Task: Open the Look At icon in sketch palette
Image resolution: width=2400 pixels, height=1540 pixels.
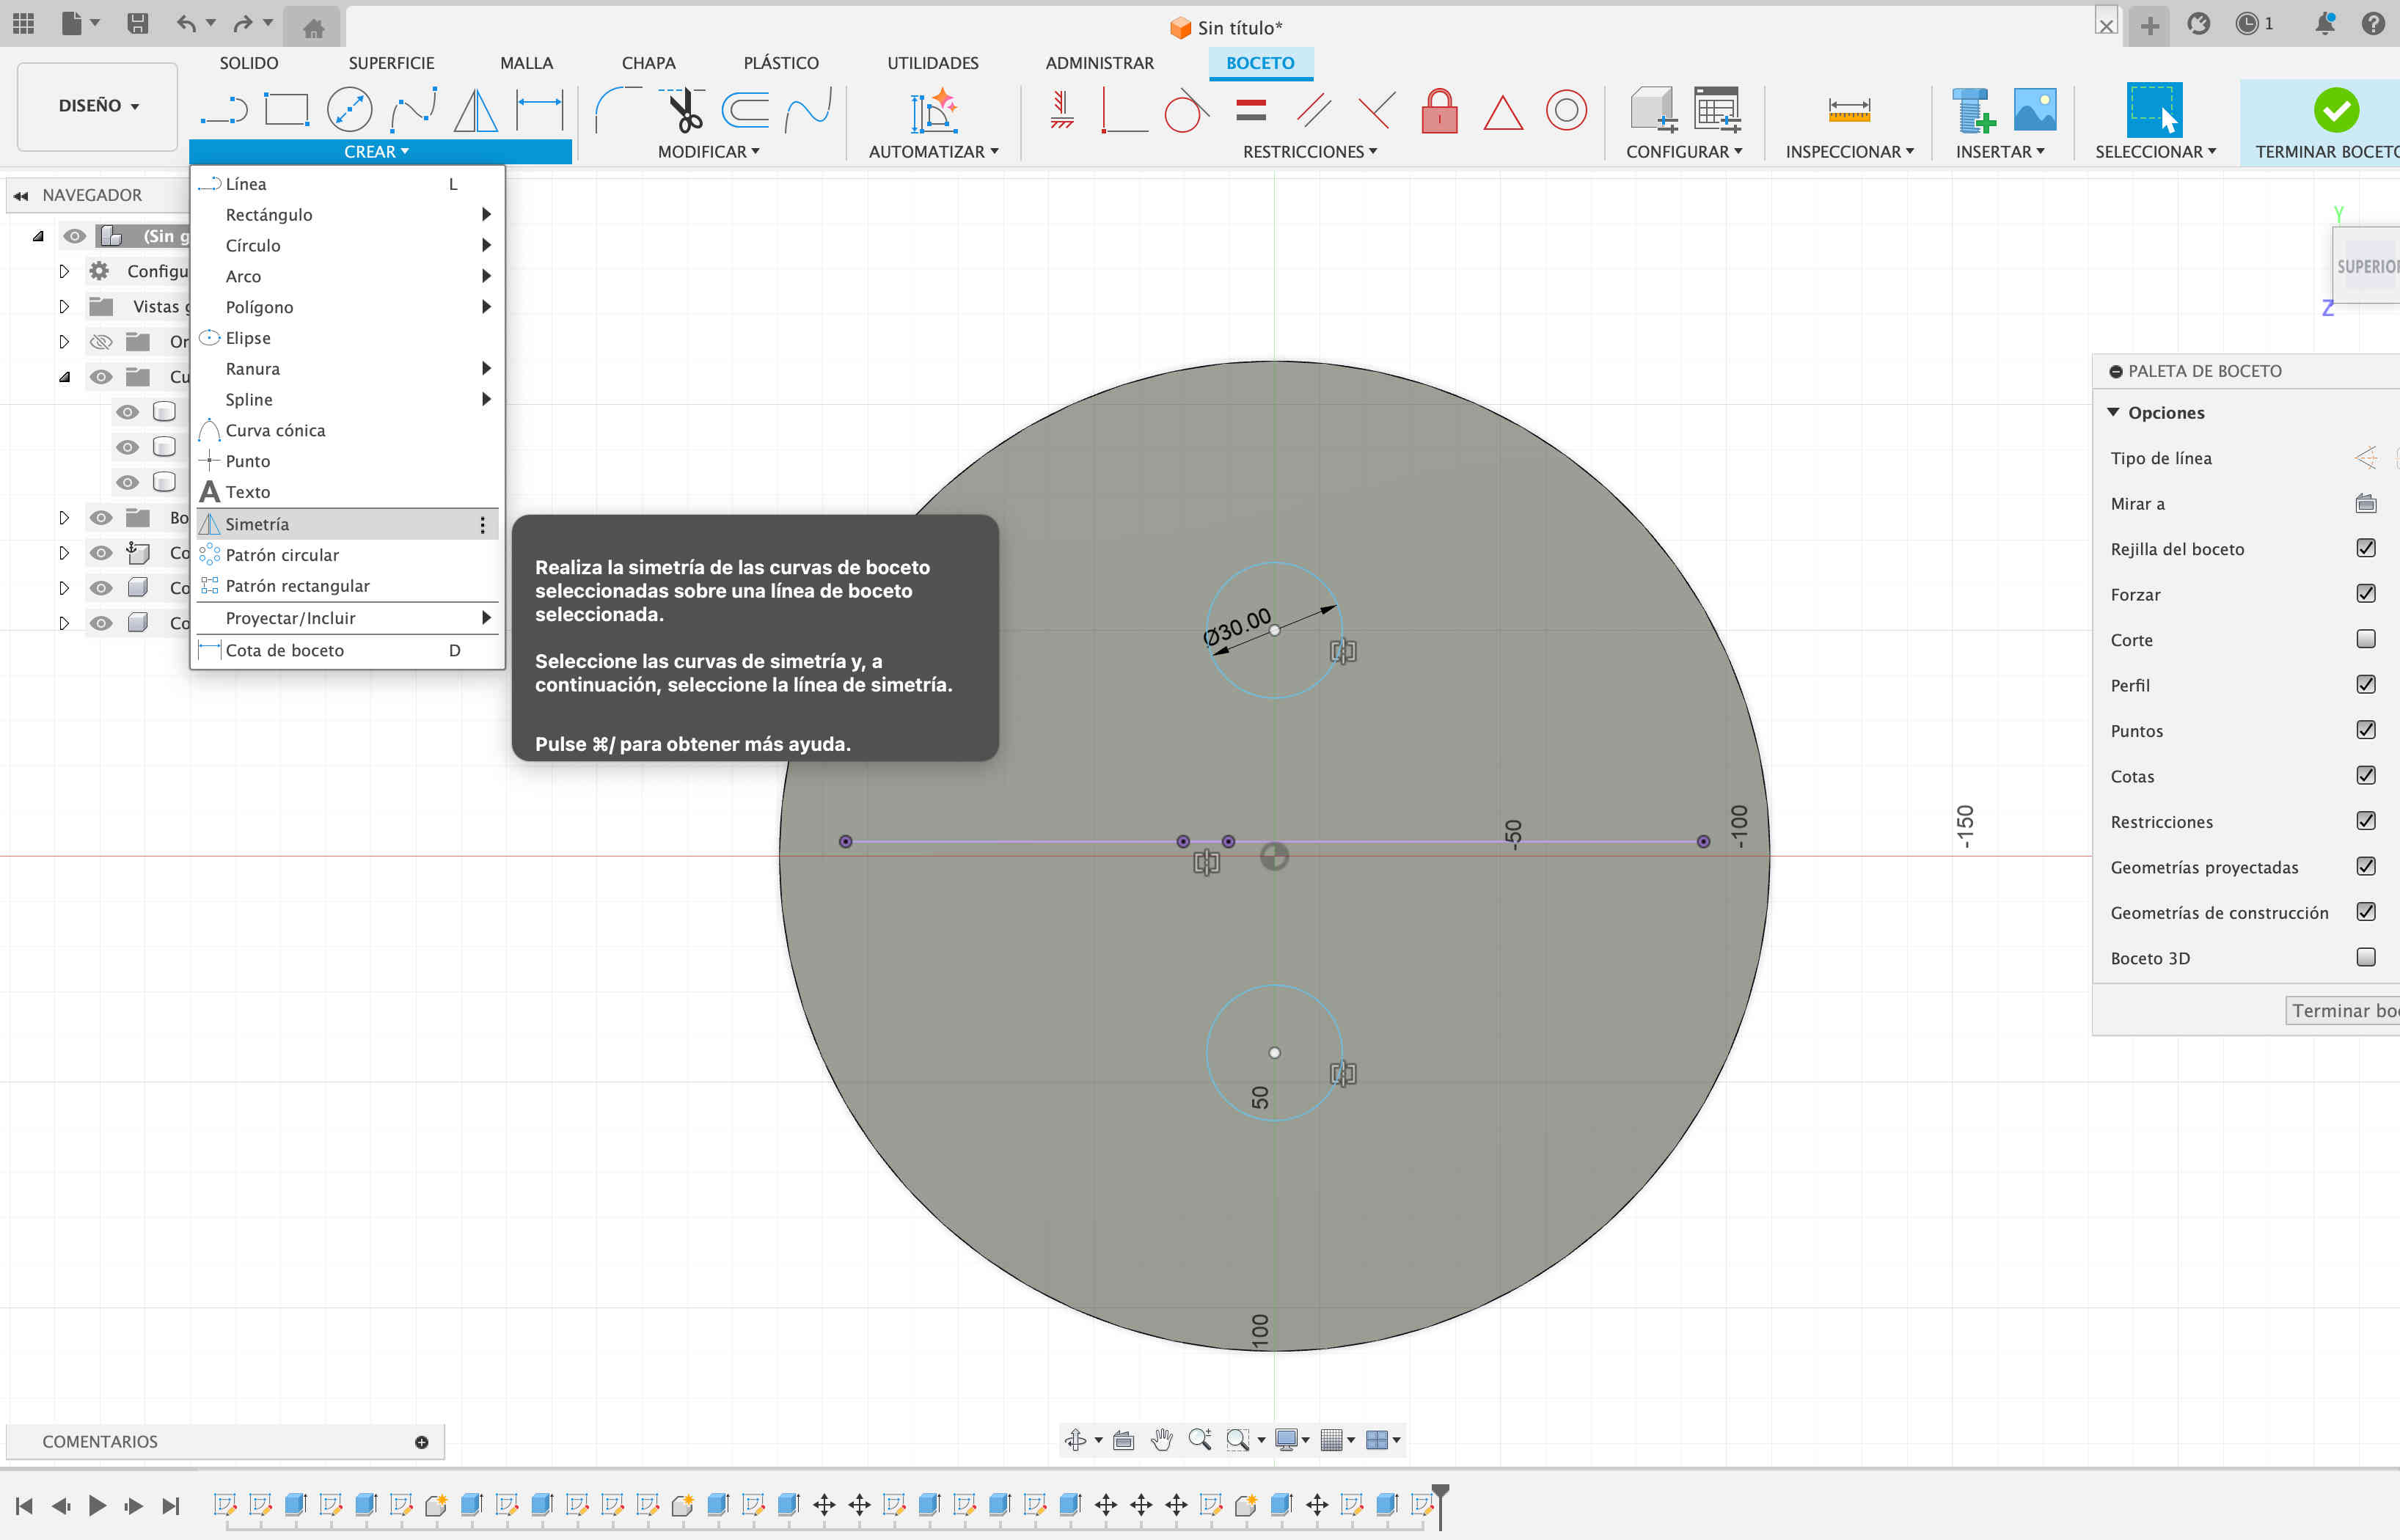Action: [x=2366, y=503]
